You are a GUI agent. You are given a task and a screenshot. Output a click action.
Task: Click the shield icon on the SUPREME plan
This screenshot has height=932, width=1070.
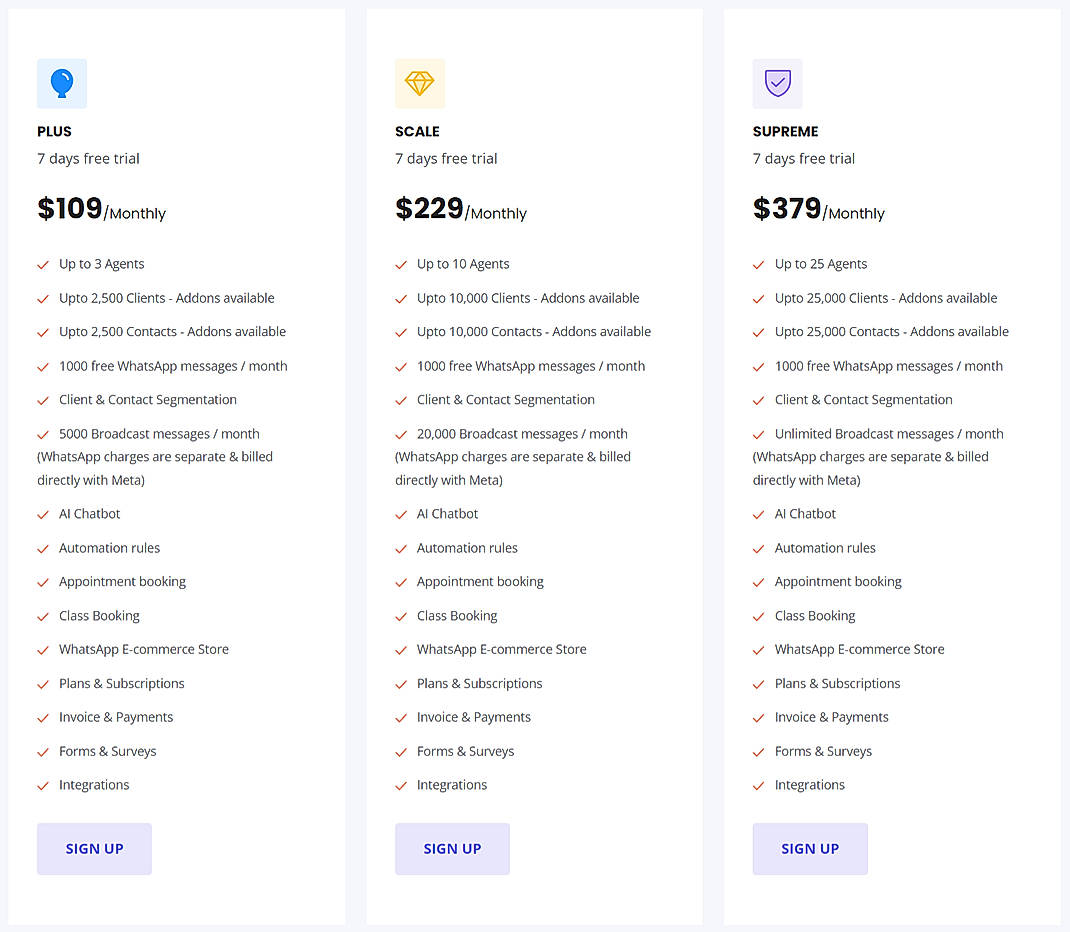click(778, 83)
